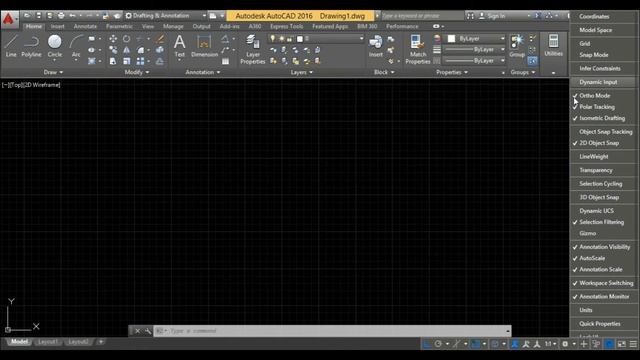Click the Open file icon in quick access toolbar

coord(27,16)
